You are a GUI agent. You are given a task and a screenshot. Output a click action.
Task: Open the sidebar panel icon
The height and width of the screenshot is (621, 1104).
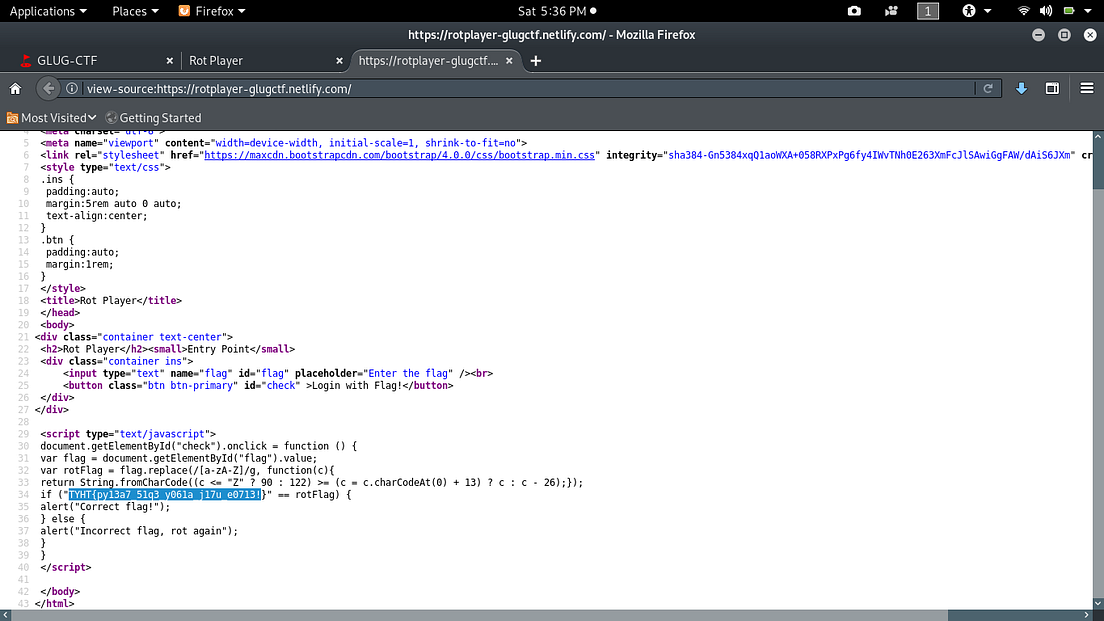(1052, 87)
